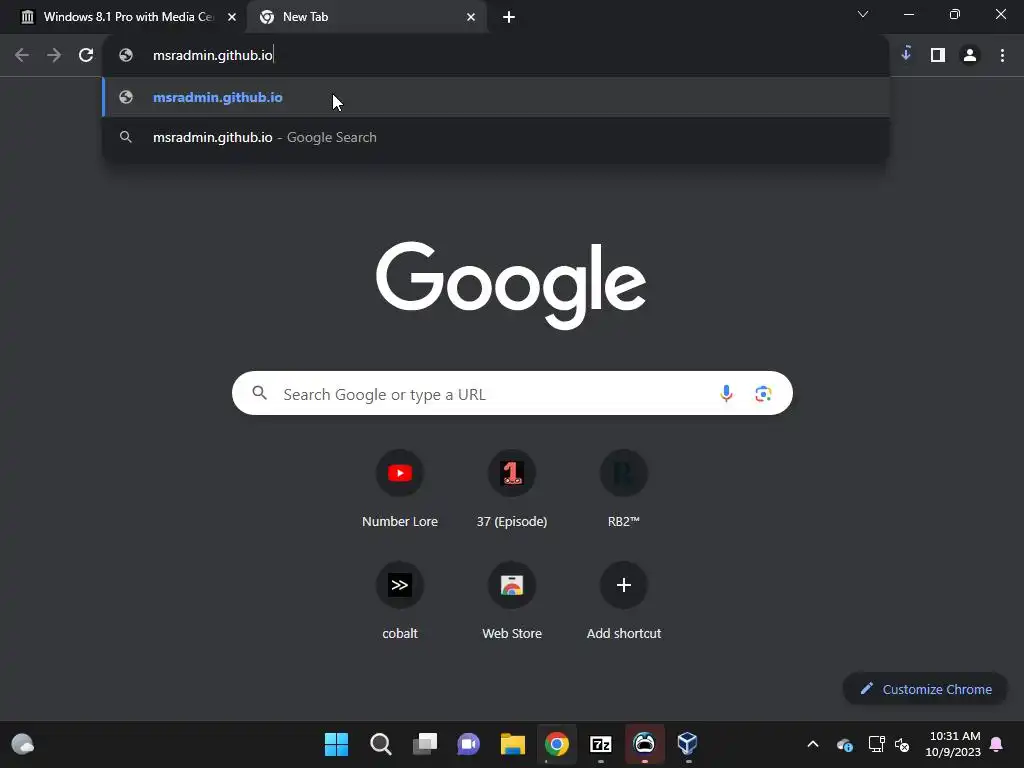This screenshot has width=1024, height=768.
Task: Close the Windows 8.1 Pro tab
Action: coord(232,17)
